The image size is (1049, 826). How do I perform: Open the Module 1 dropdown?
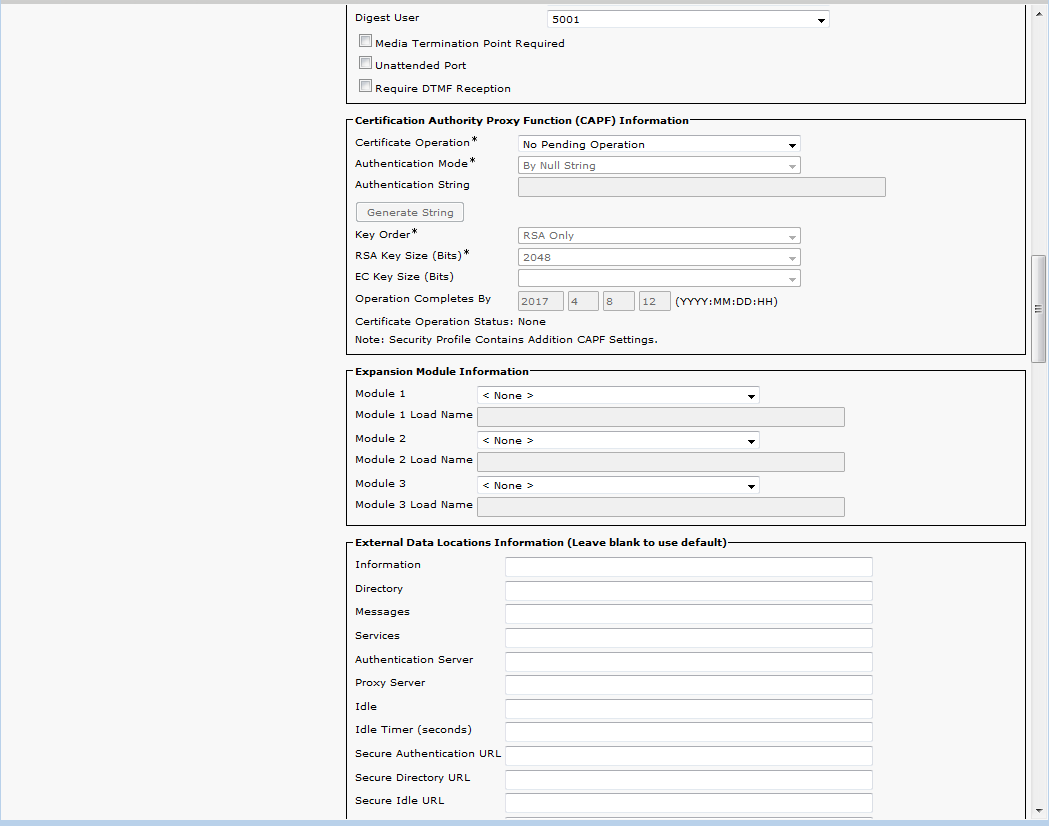coord(618,395)
